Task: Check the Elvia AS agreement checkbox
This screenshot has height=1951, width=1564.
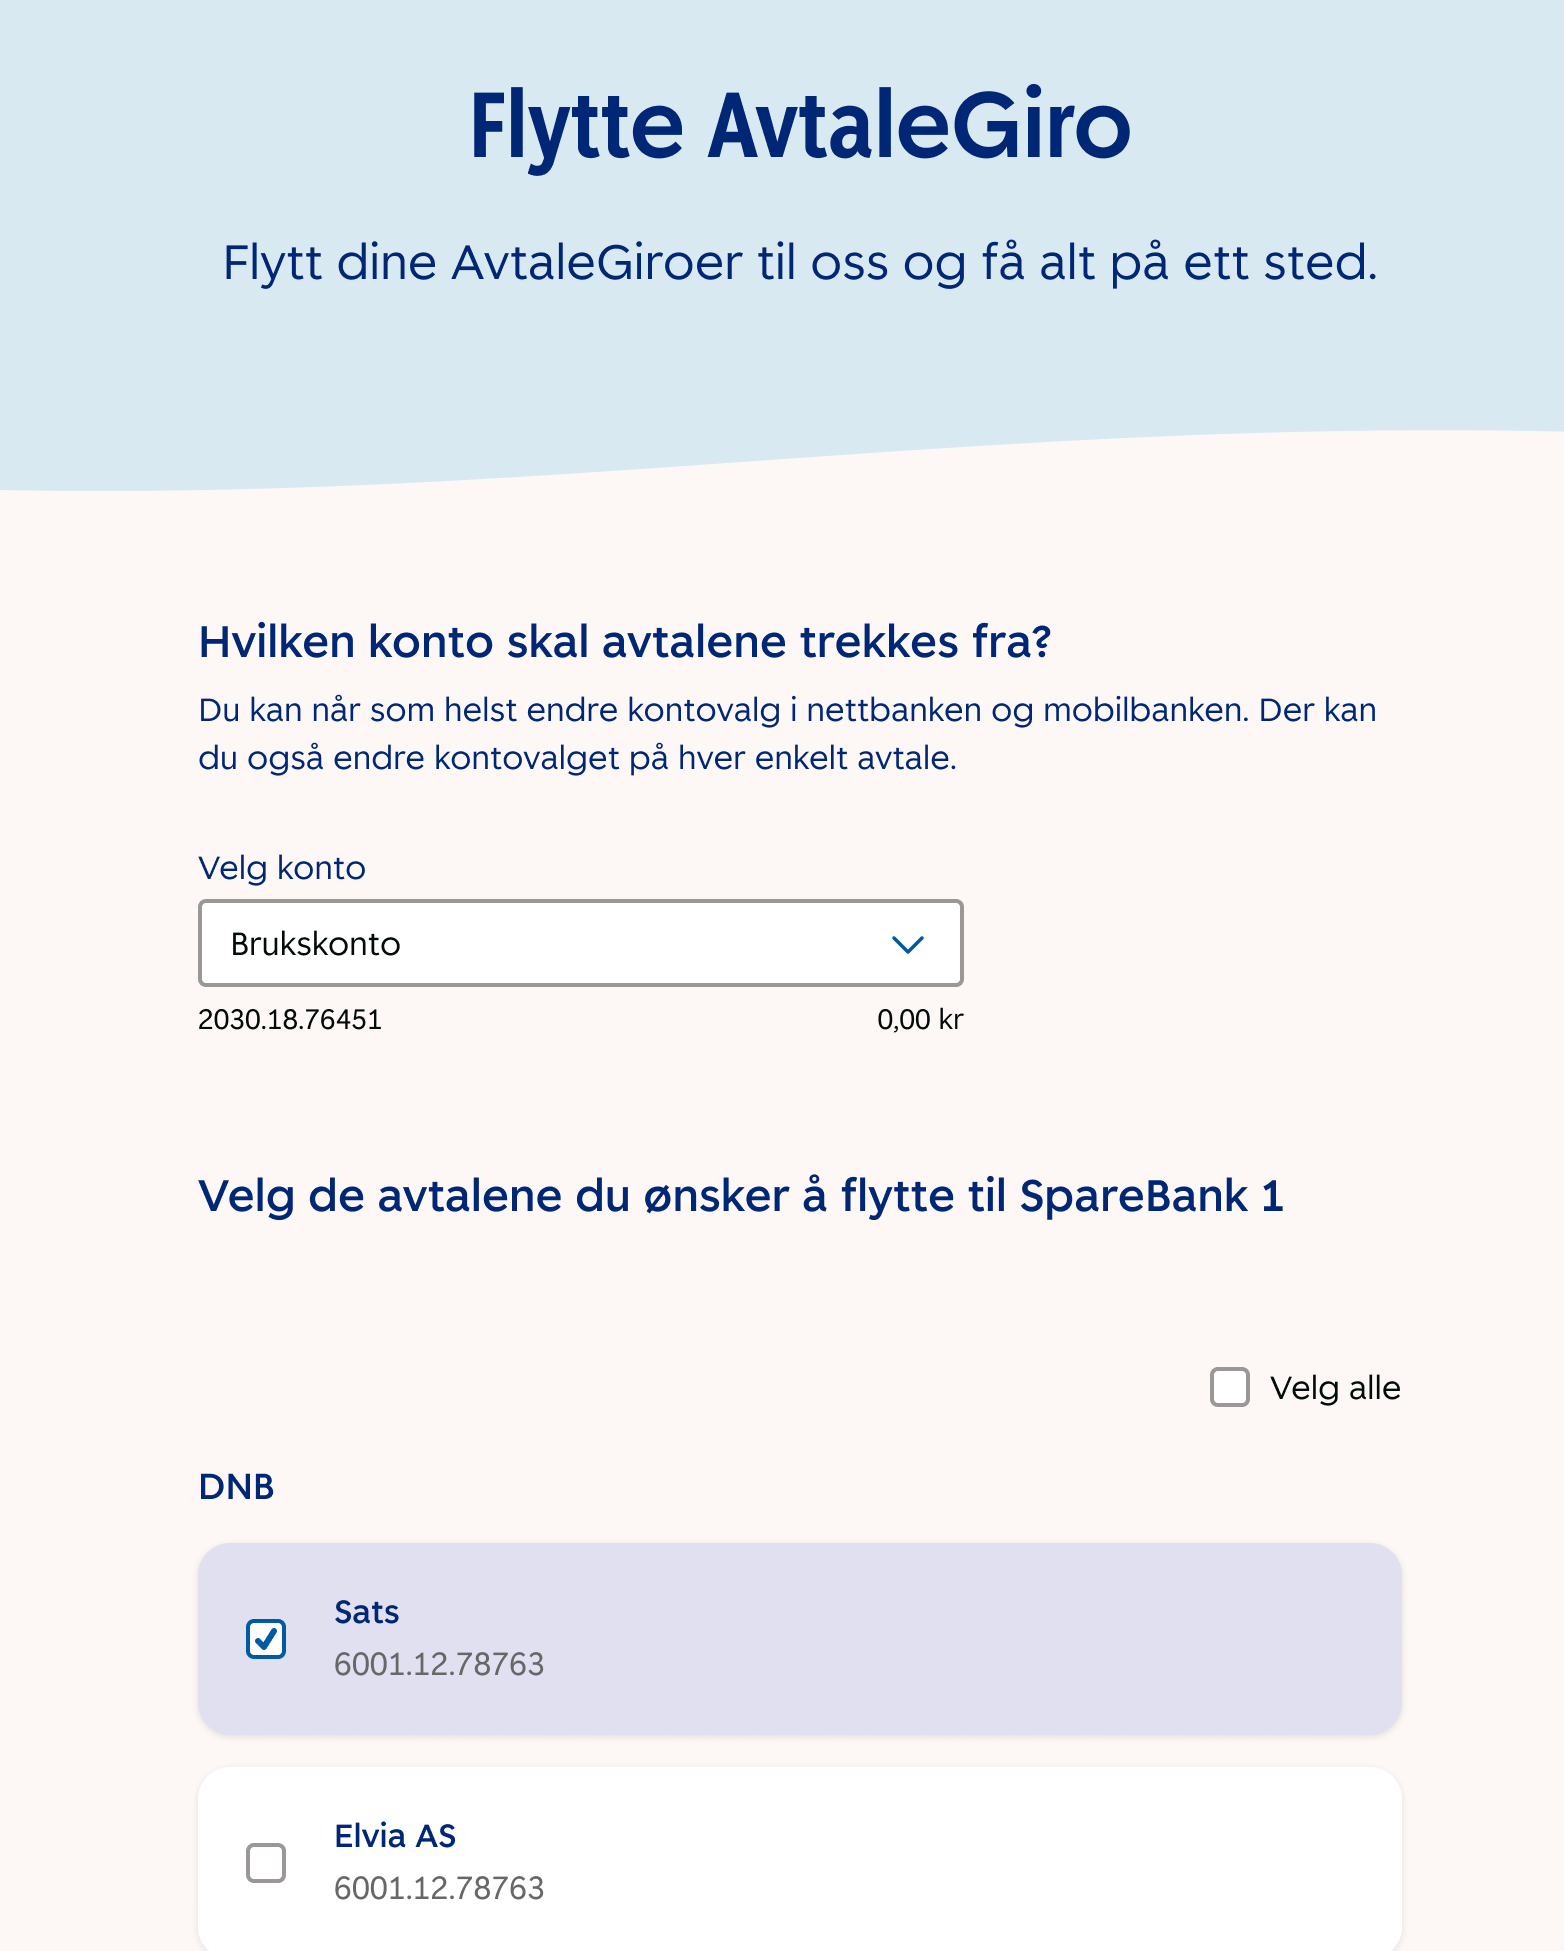Action: (266, 1863)
